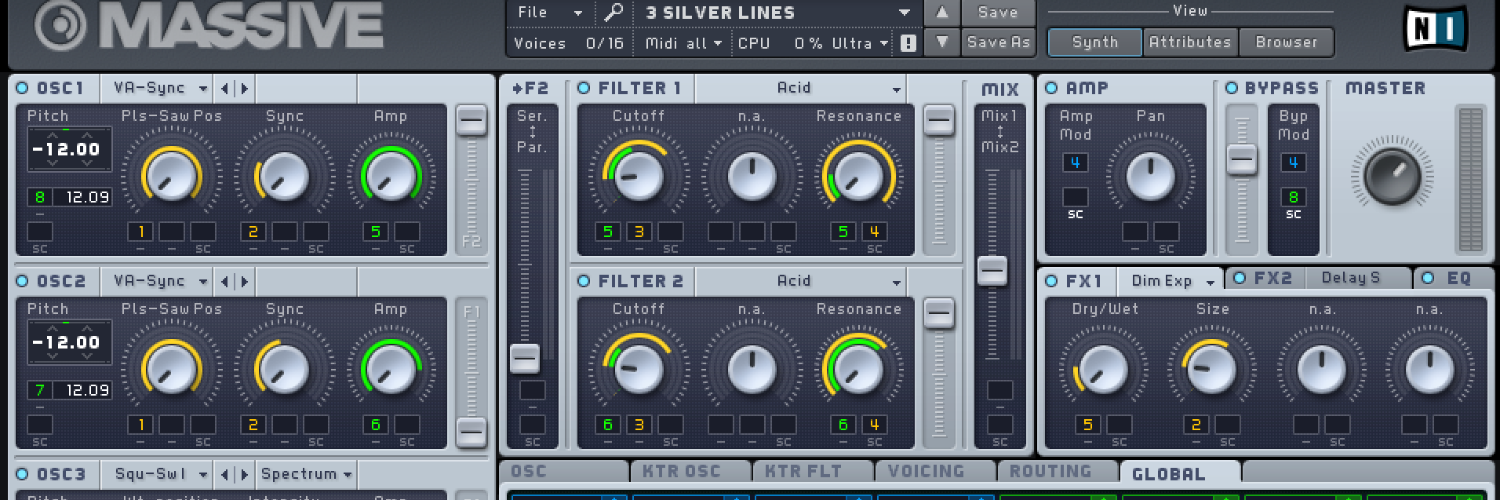Open the preset name dropdown 3 Silver Lines
The height and width of the screenshot is (500, 1500).
[x=778, y=13]
